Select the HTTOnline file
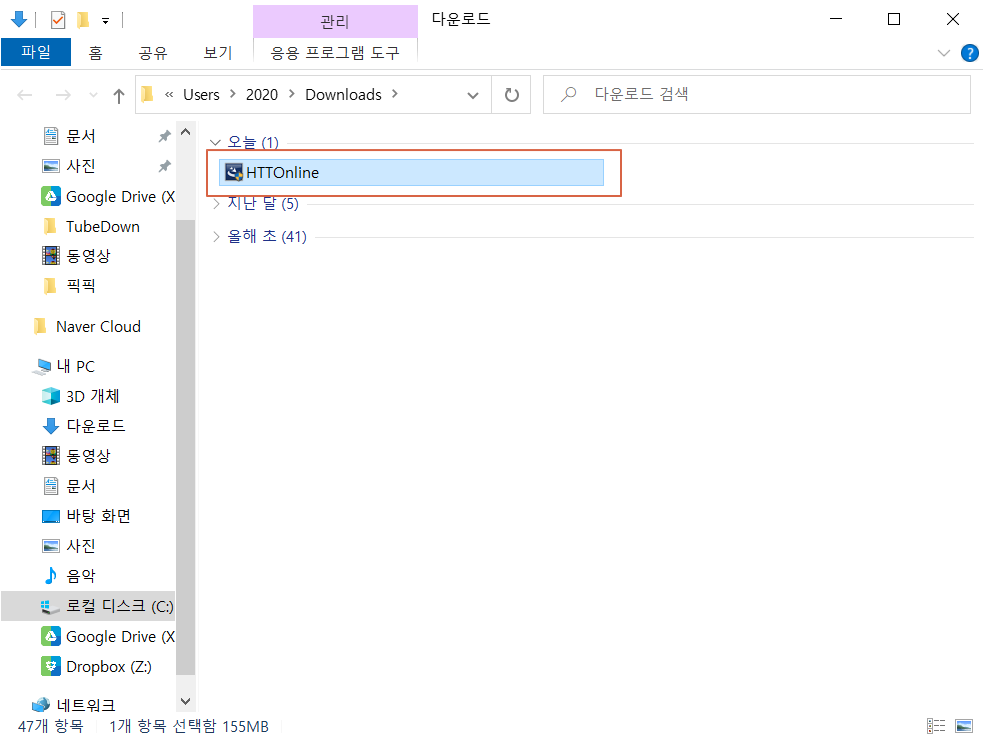Screen dimensions: 984x742 (x=411, y=173)
